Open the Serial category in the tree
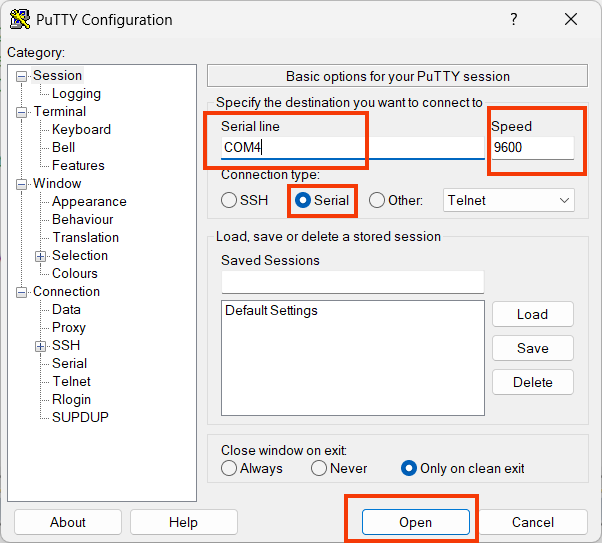602x543 pixels. point(69,363)
